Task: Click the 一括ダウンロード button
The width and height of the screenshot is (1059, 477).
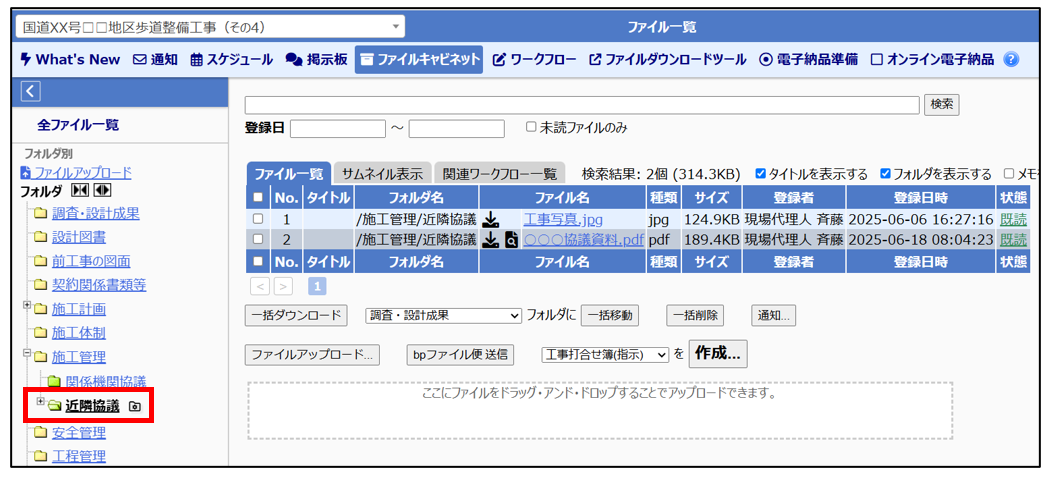Action: point(296,315)
